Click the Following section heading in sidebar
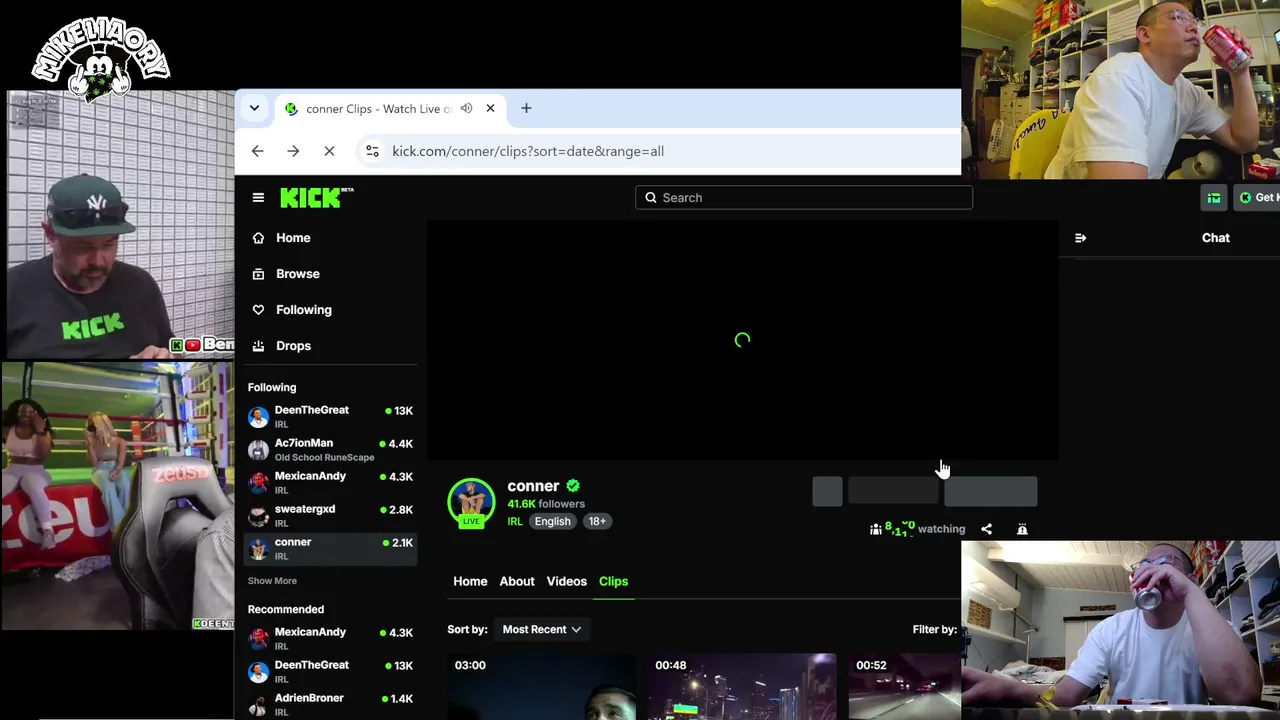This screenshot has height=720, width=1280. (x=272, y=387)
